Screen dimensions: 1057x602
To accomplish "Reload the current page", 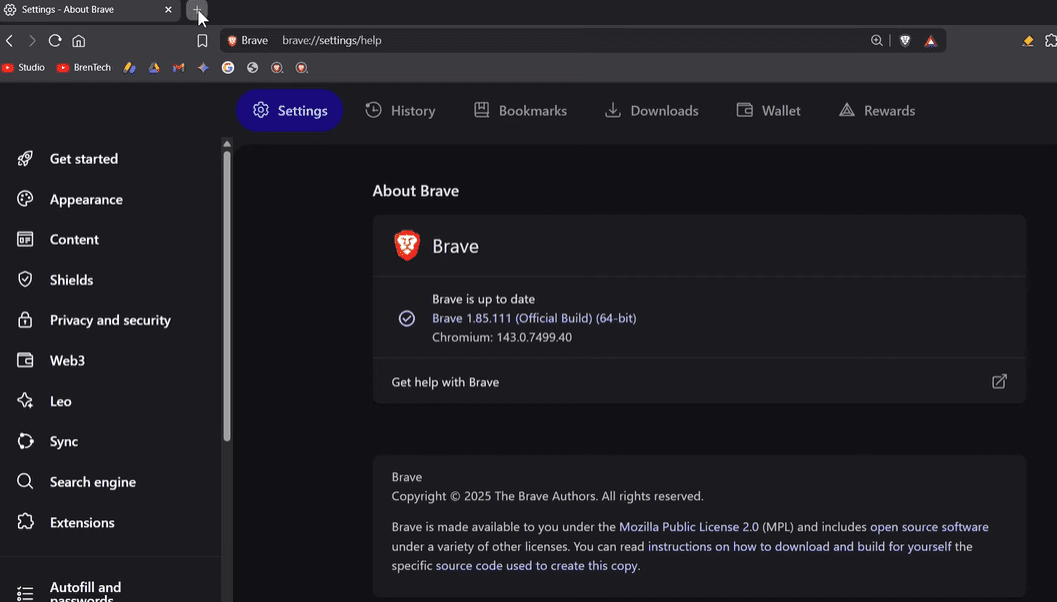I will pyautogui.click(x=55, y=41).
